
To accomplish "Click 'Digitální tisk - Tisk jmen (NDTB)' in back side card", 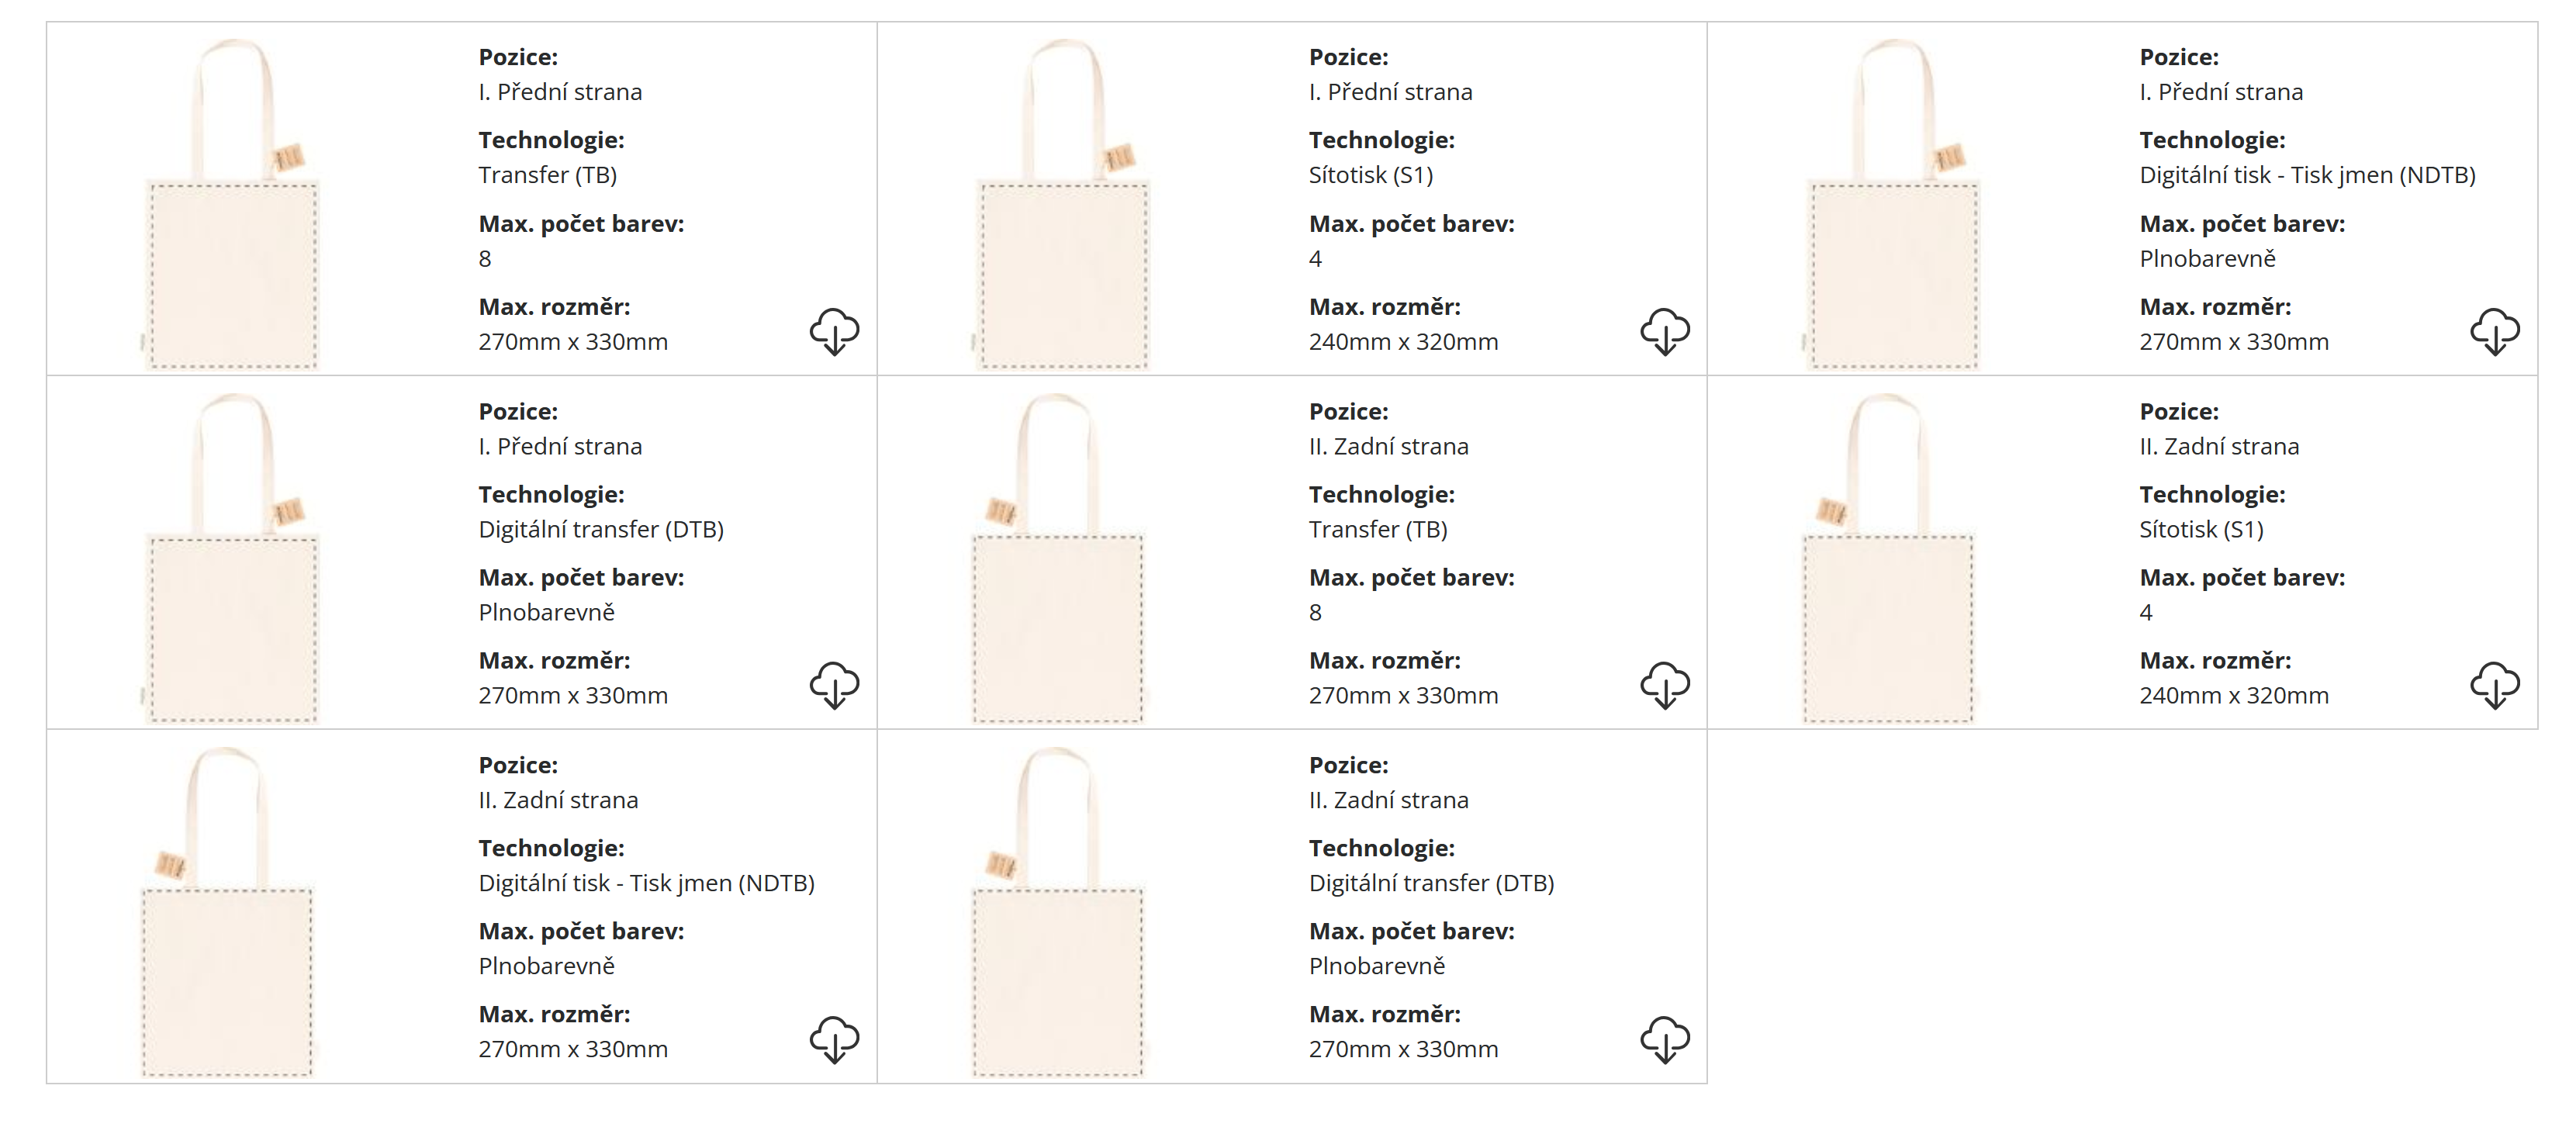I will click(x=646, y=883).
